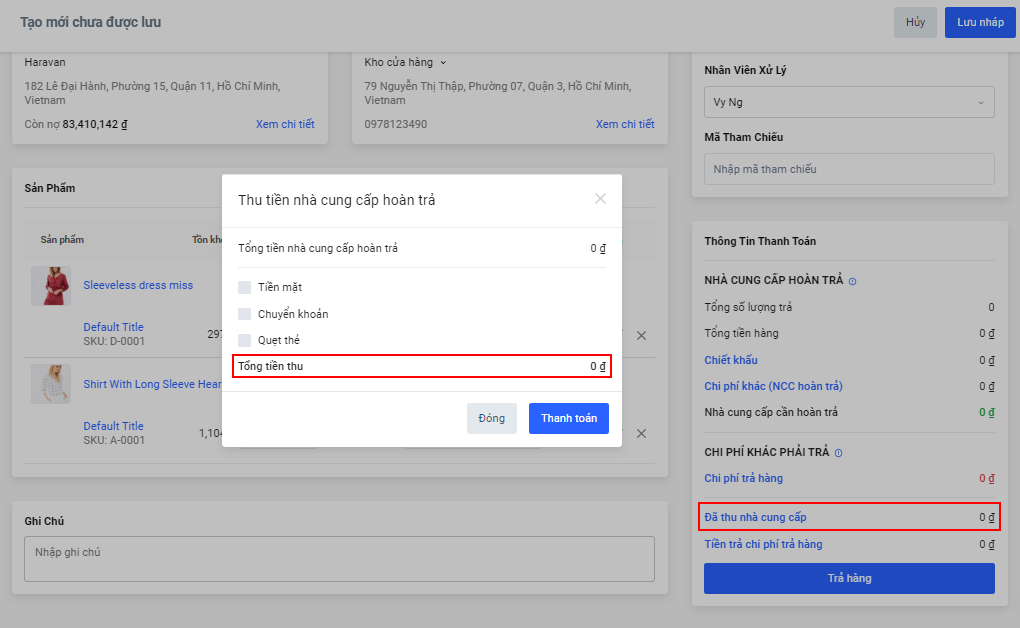Click the Lưu nháp button
The width and height of the screenshot is (1020, 628).
[x=979, y=22]
